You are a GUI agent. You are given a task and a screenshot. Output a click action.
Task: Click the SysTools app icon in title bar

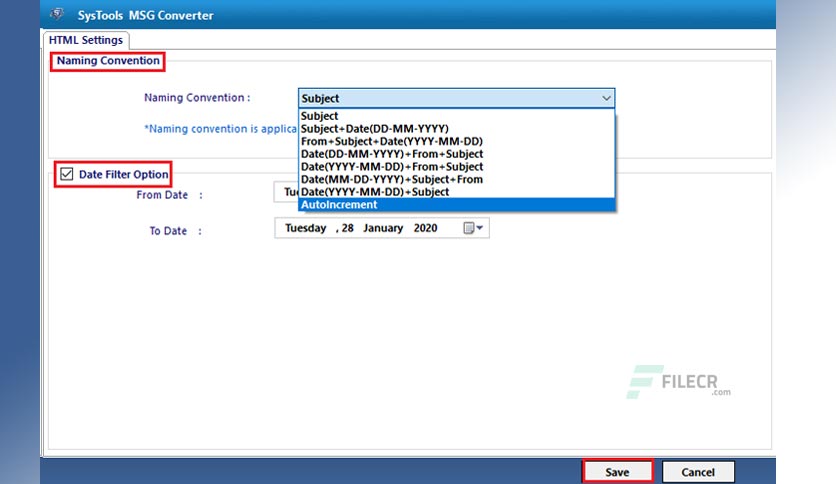57,14
